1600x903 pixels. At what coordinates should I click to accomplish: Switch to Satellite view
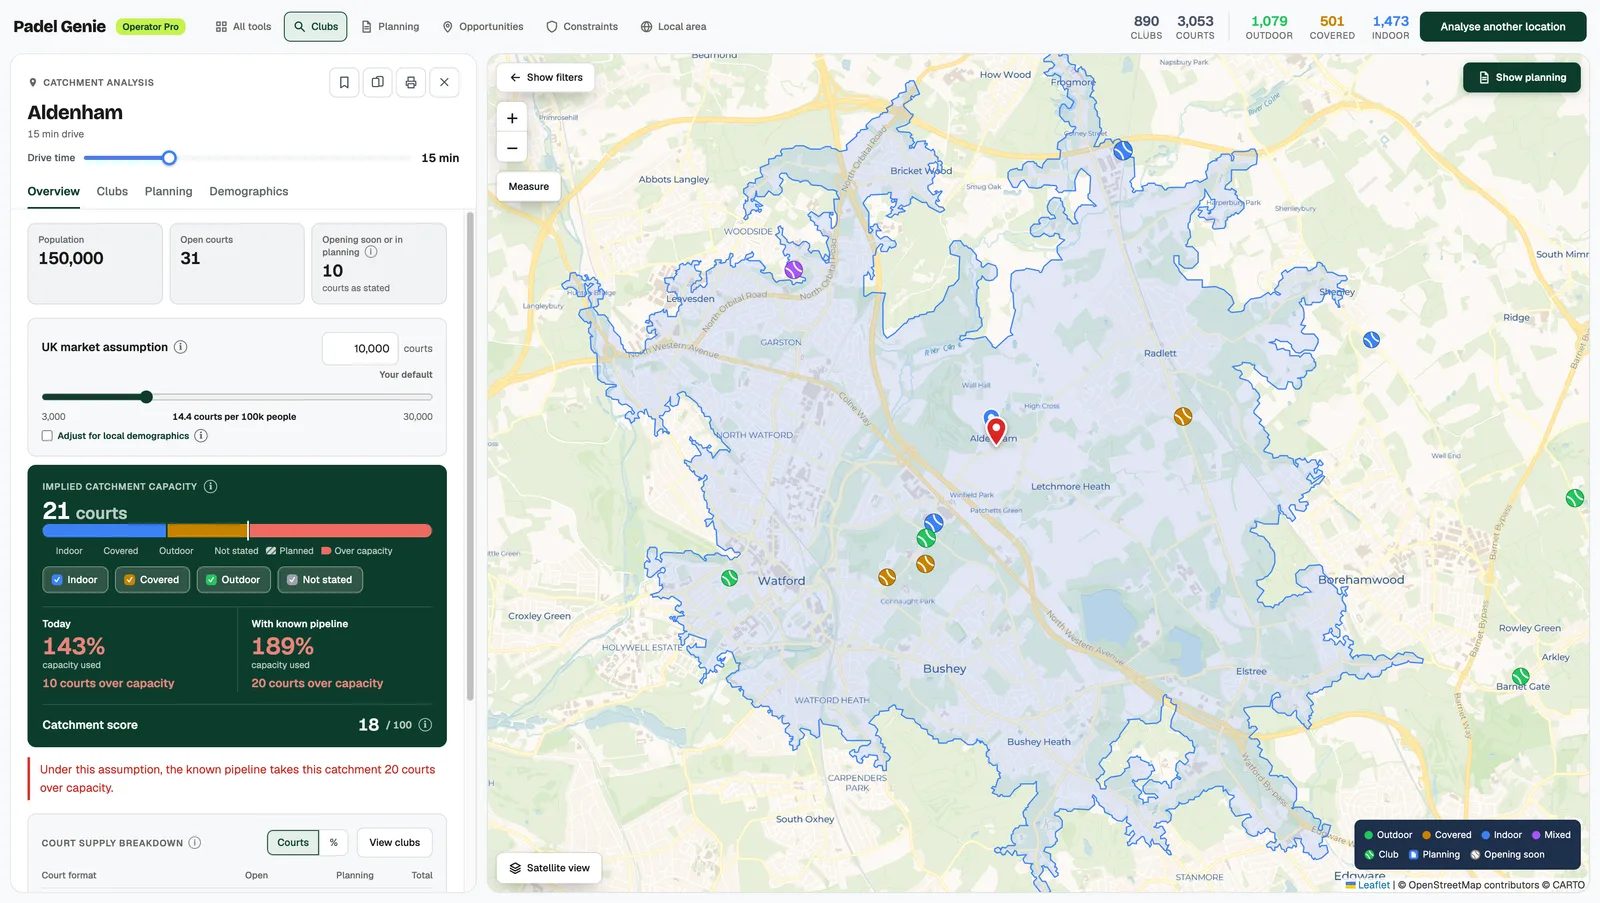[x=550, y=868]
